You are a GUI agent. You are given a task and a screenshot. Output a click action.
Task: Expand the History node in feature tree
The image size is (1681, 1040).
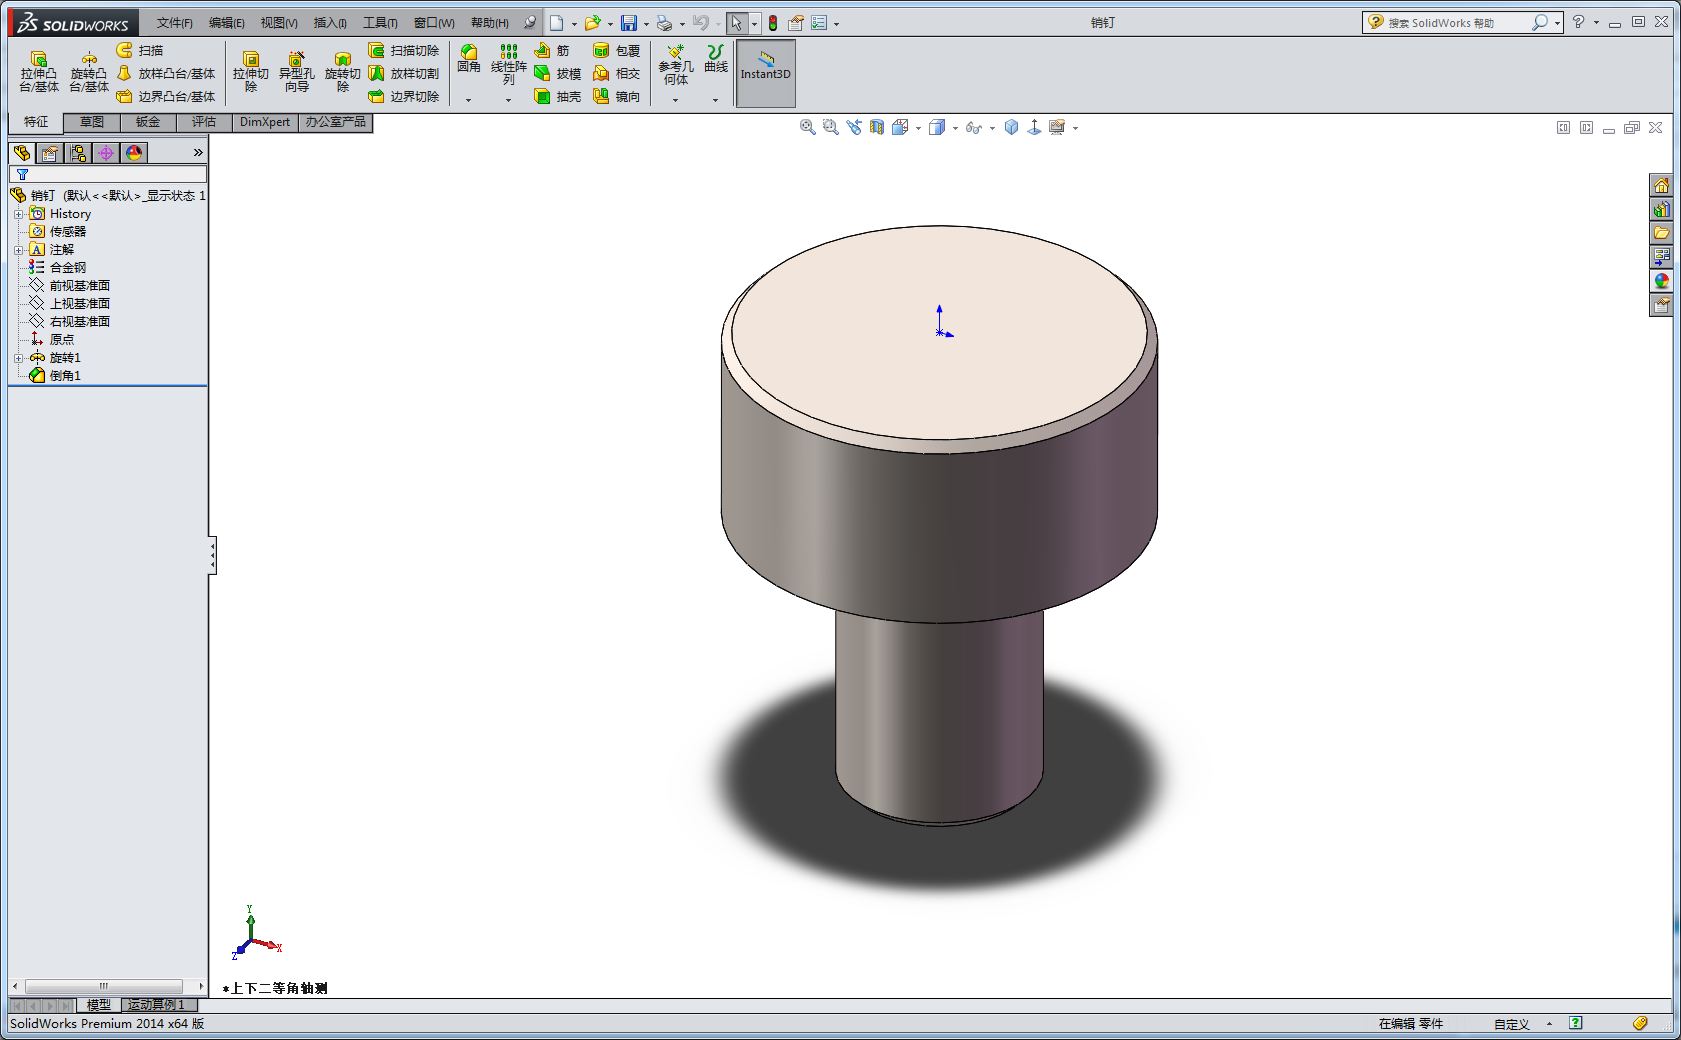click(18, 214)
